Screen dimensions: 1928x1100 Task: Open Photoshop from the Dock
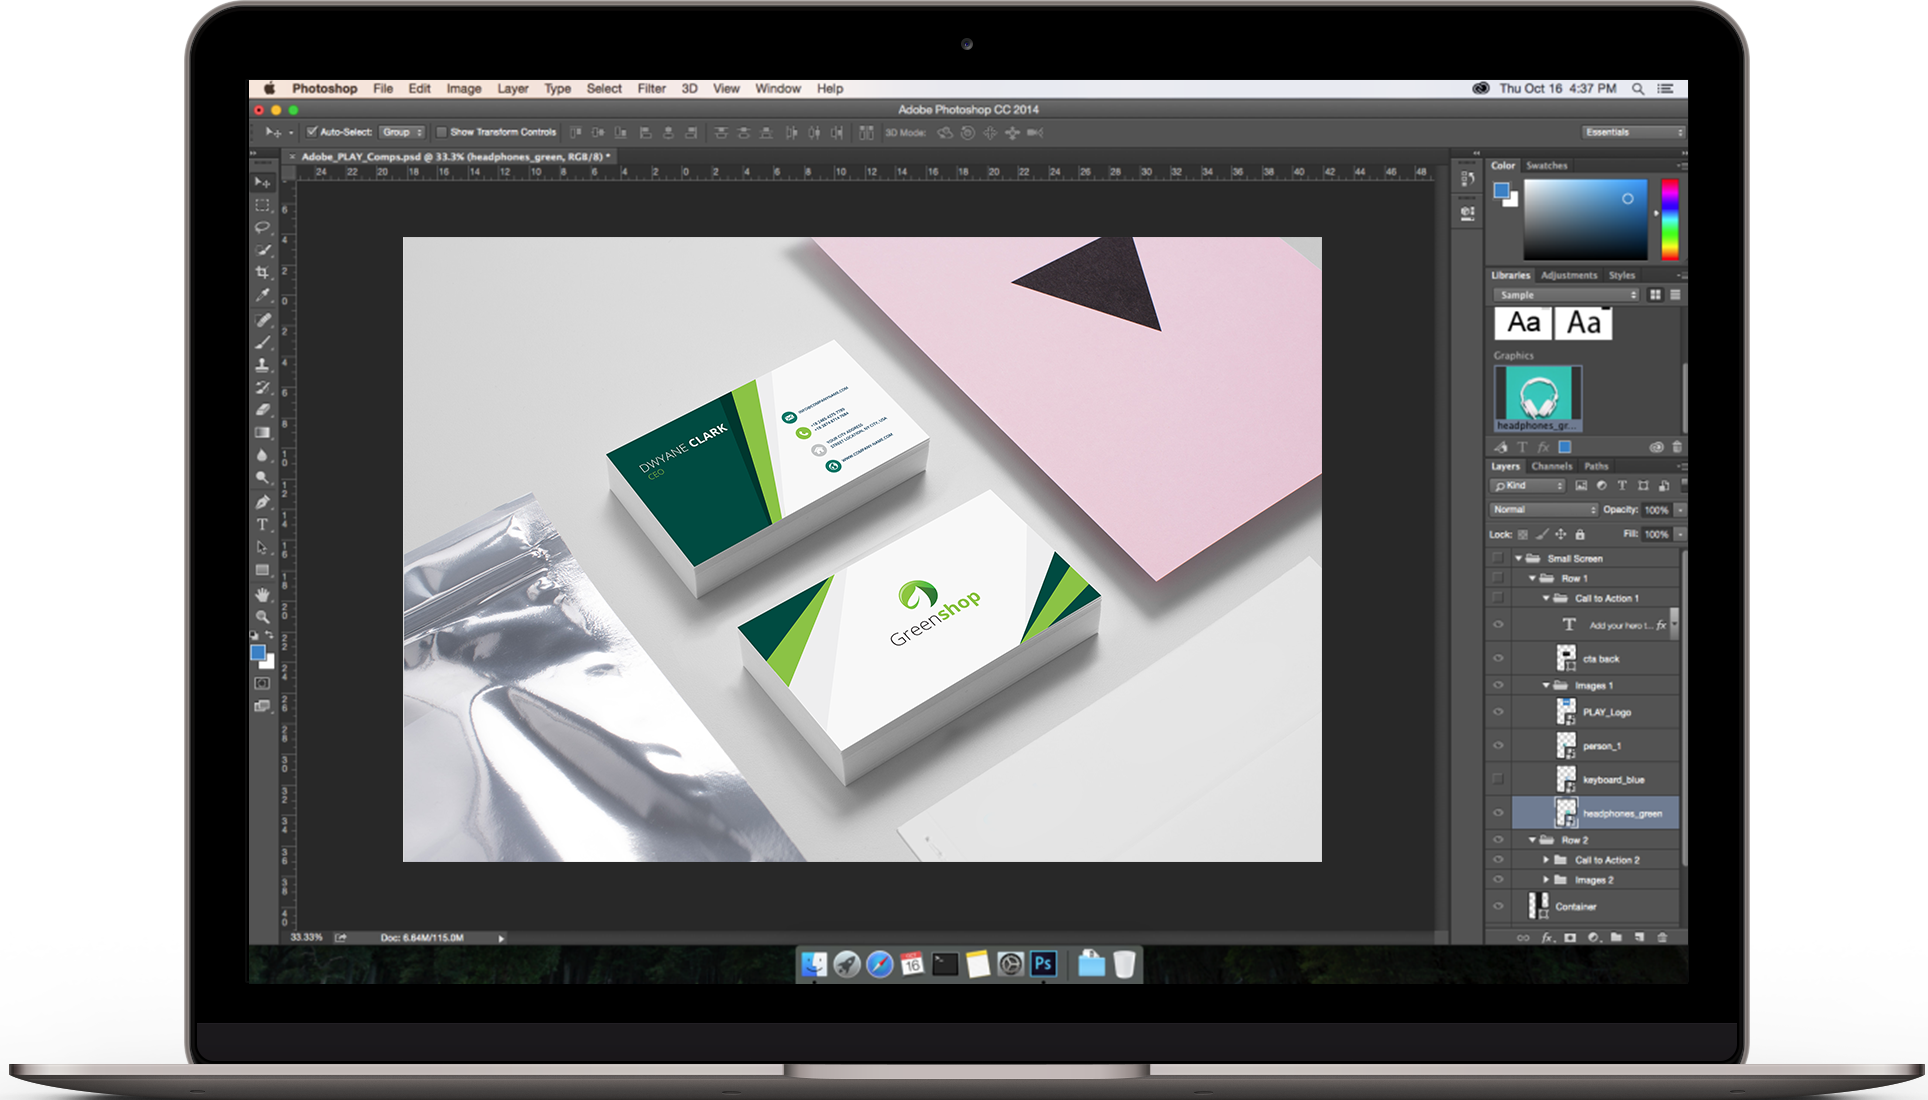1044,963
